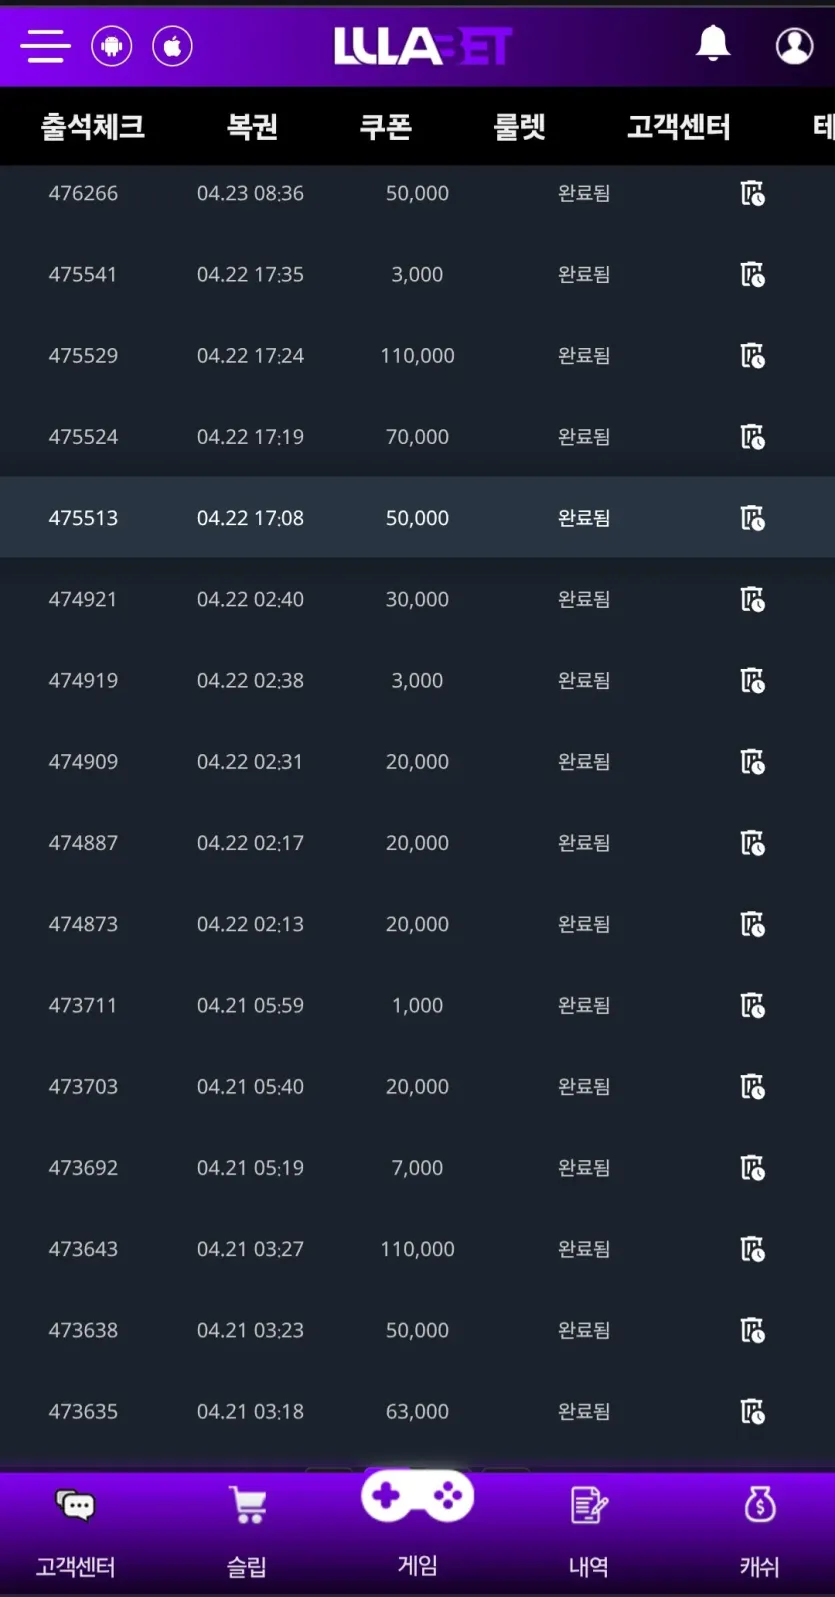This screenshot has width=835, height=1597.
Task: Open the 룰렛 menu tab
Action: point(520,127)
